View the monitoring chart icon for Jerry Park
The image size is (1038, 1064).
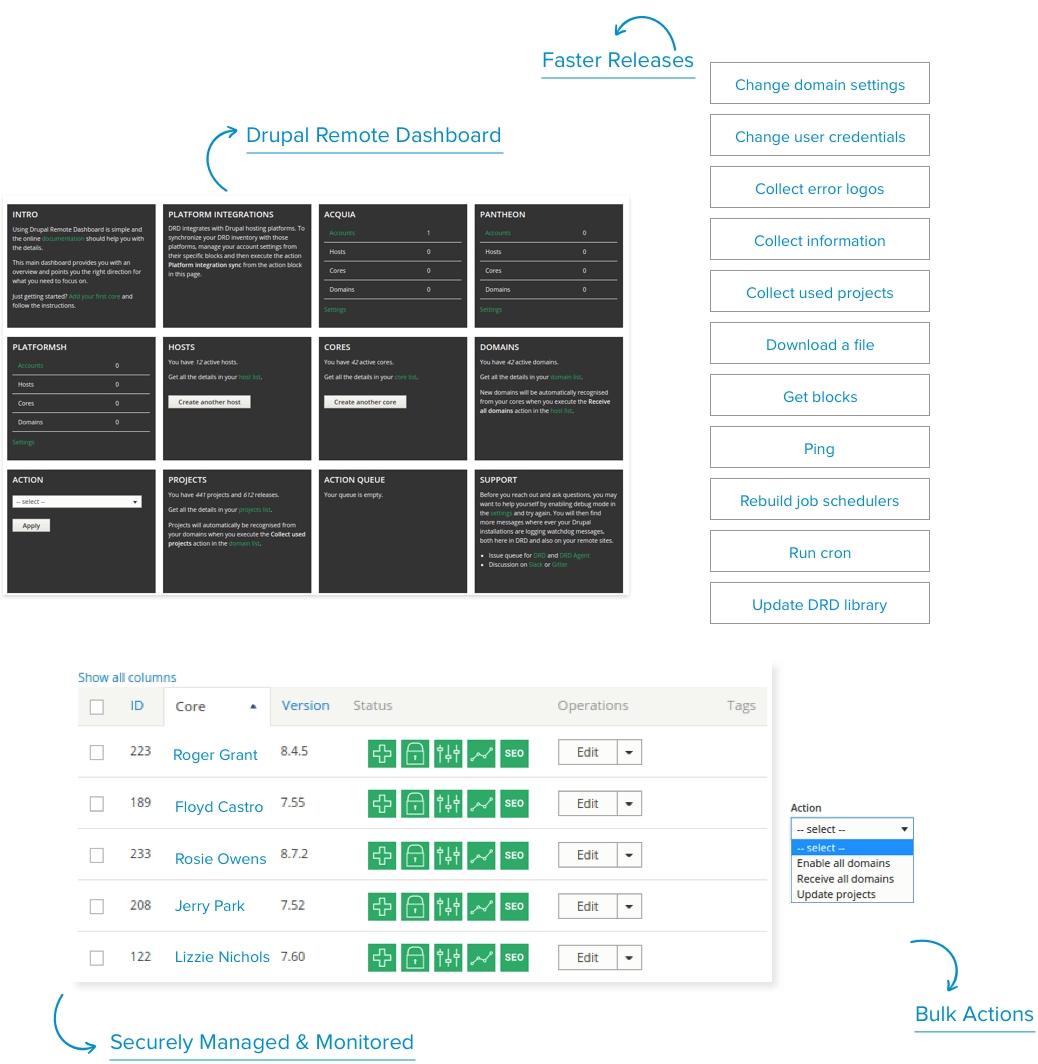[x=482, y=907]
